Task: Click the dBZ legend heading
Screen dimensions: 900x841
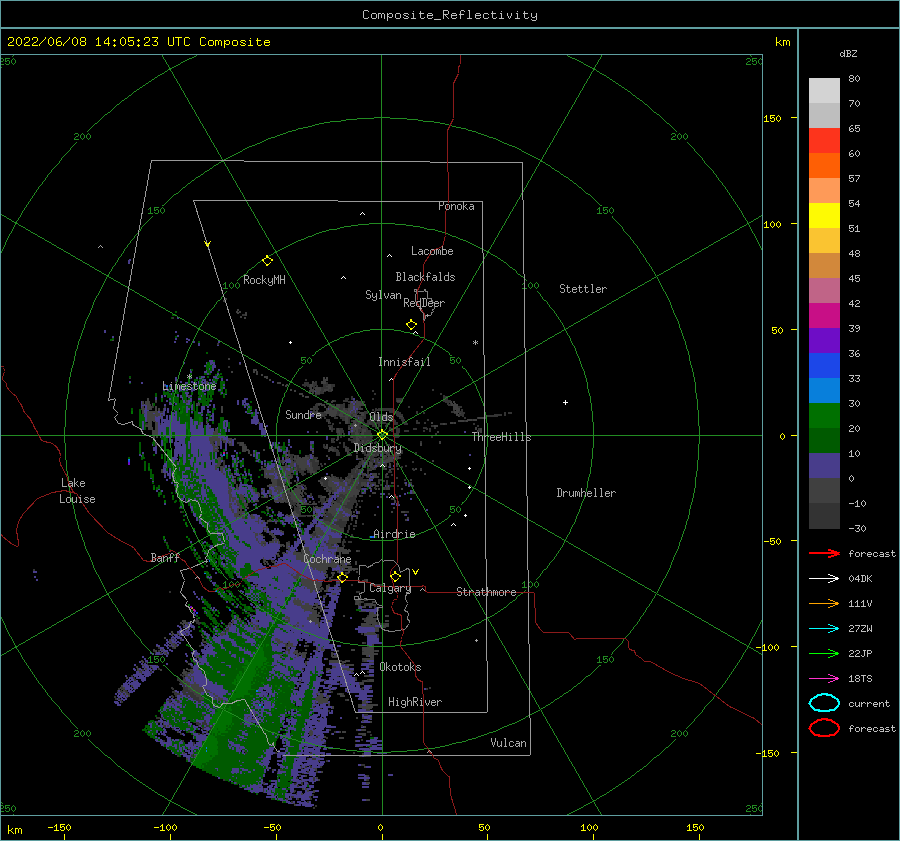Action: 848,53
